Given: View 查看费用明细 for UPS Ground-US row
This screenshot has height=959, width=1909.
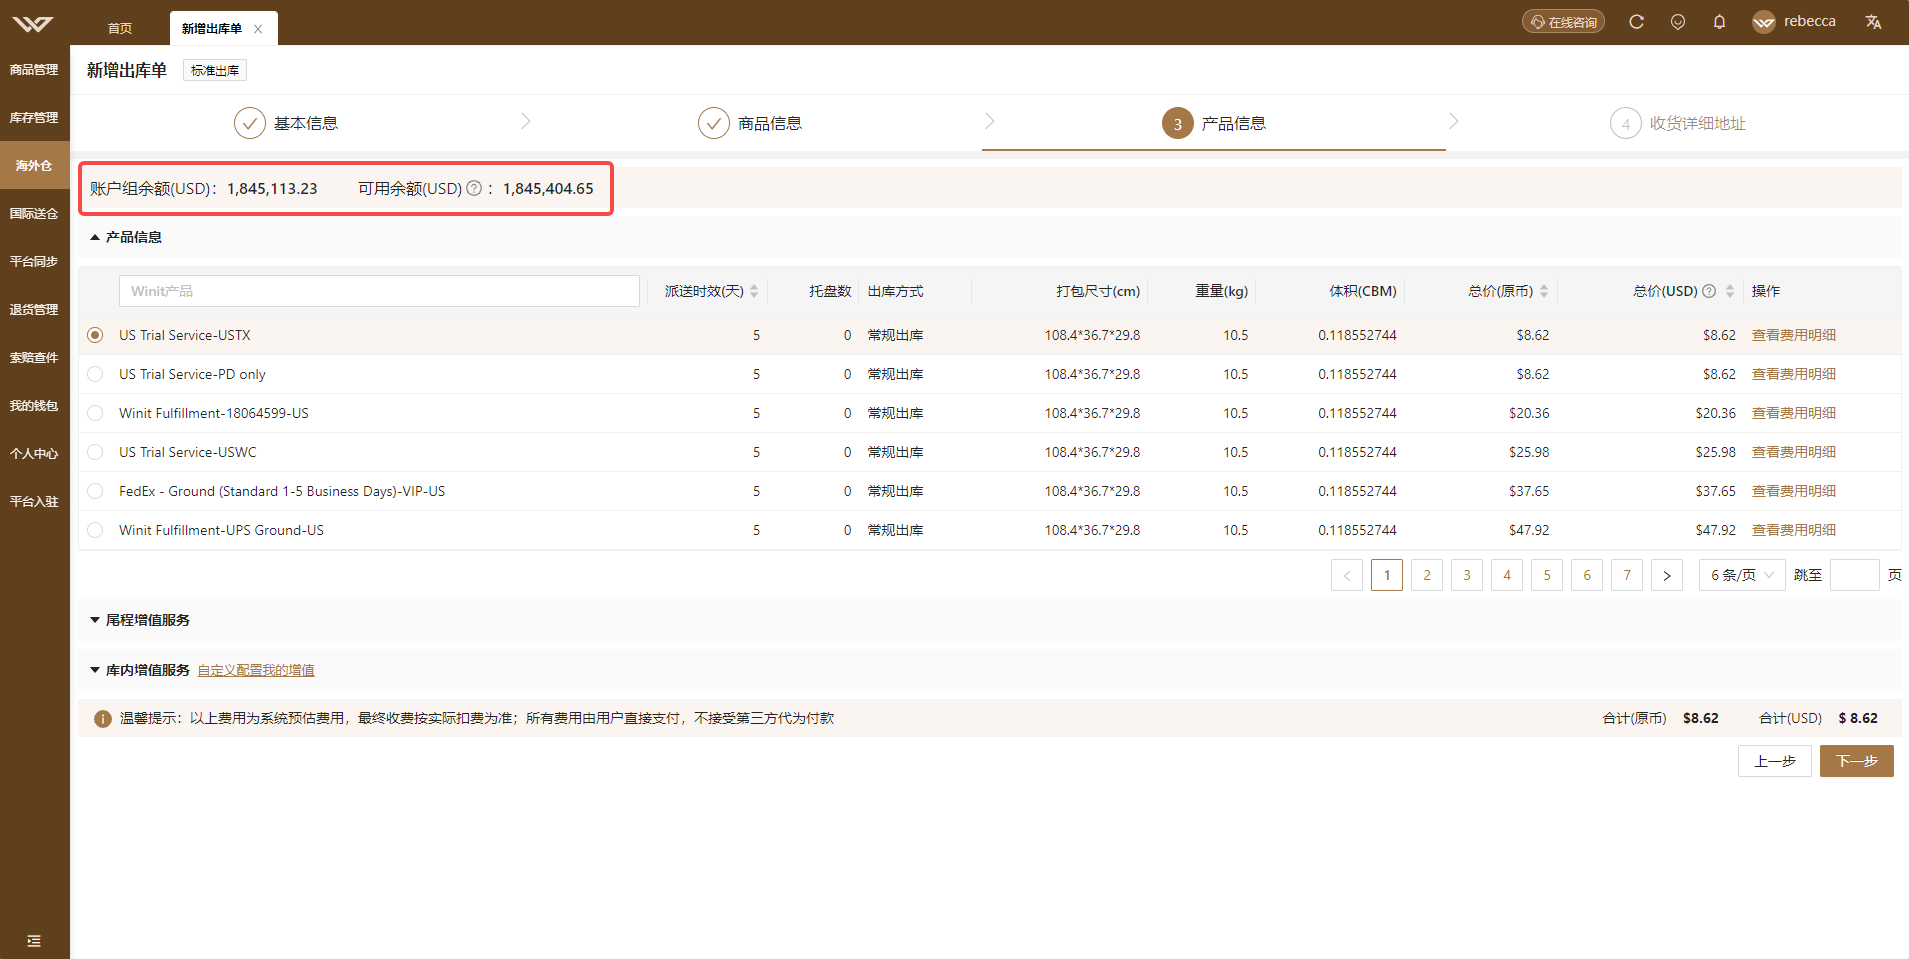Looking at the screenshot, I should [1794, 530].
